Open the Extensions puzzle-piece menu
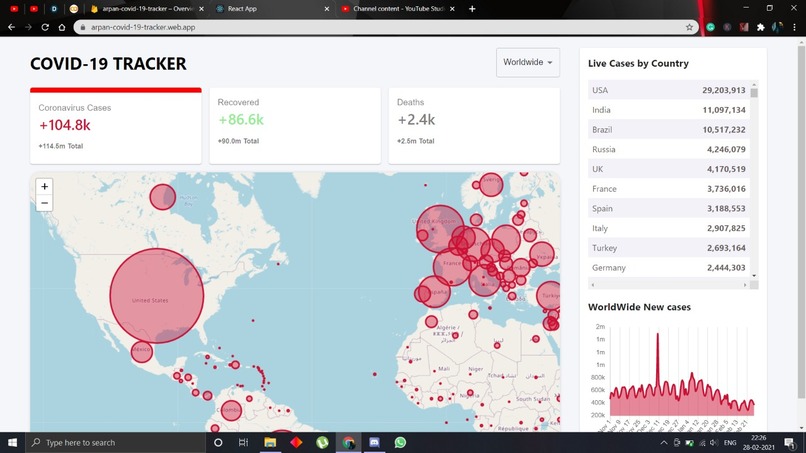806x453 pixels. [x=761, y=27]
